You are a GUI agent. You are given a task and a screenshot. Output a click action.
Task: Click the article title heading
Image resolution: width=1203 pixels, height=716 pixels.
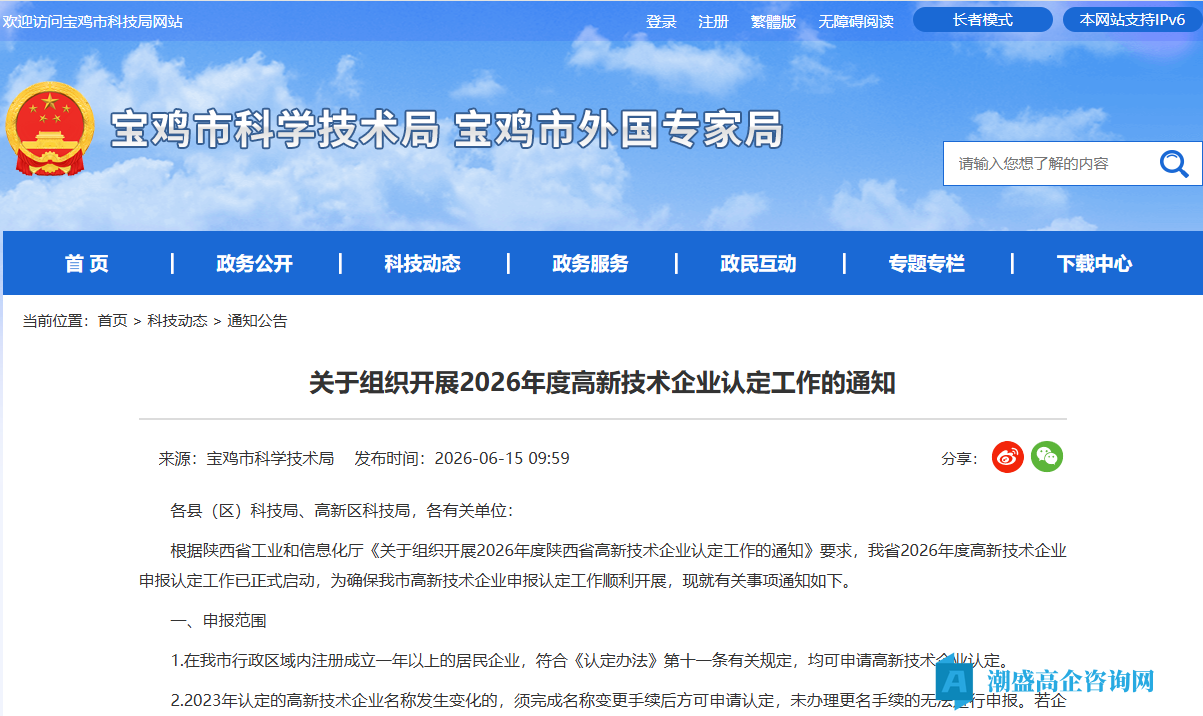click(602, 383)
